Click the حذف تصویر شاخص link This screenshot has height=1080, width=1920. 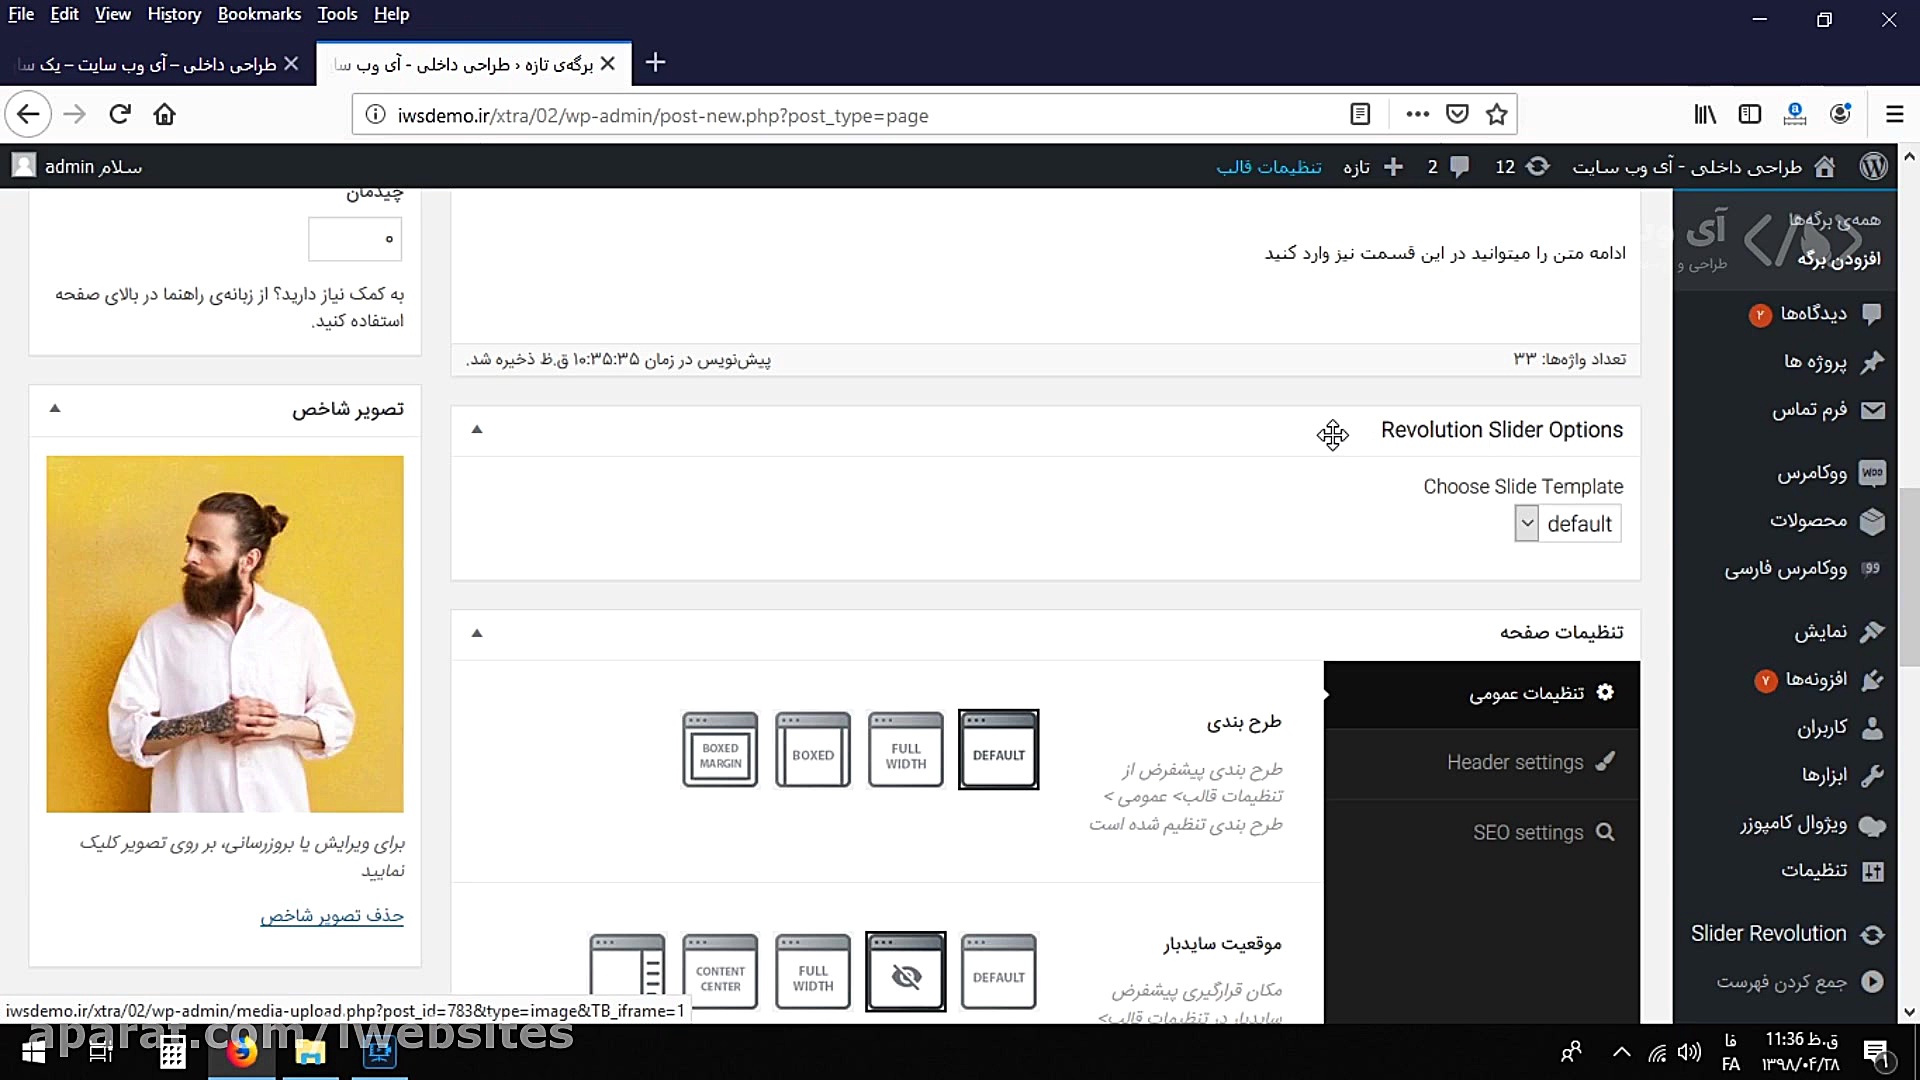331,915
